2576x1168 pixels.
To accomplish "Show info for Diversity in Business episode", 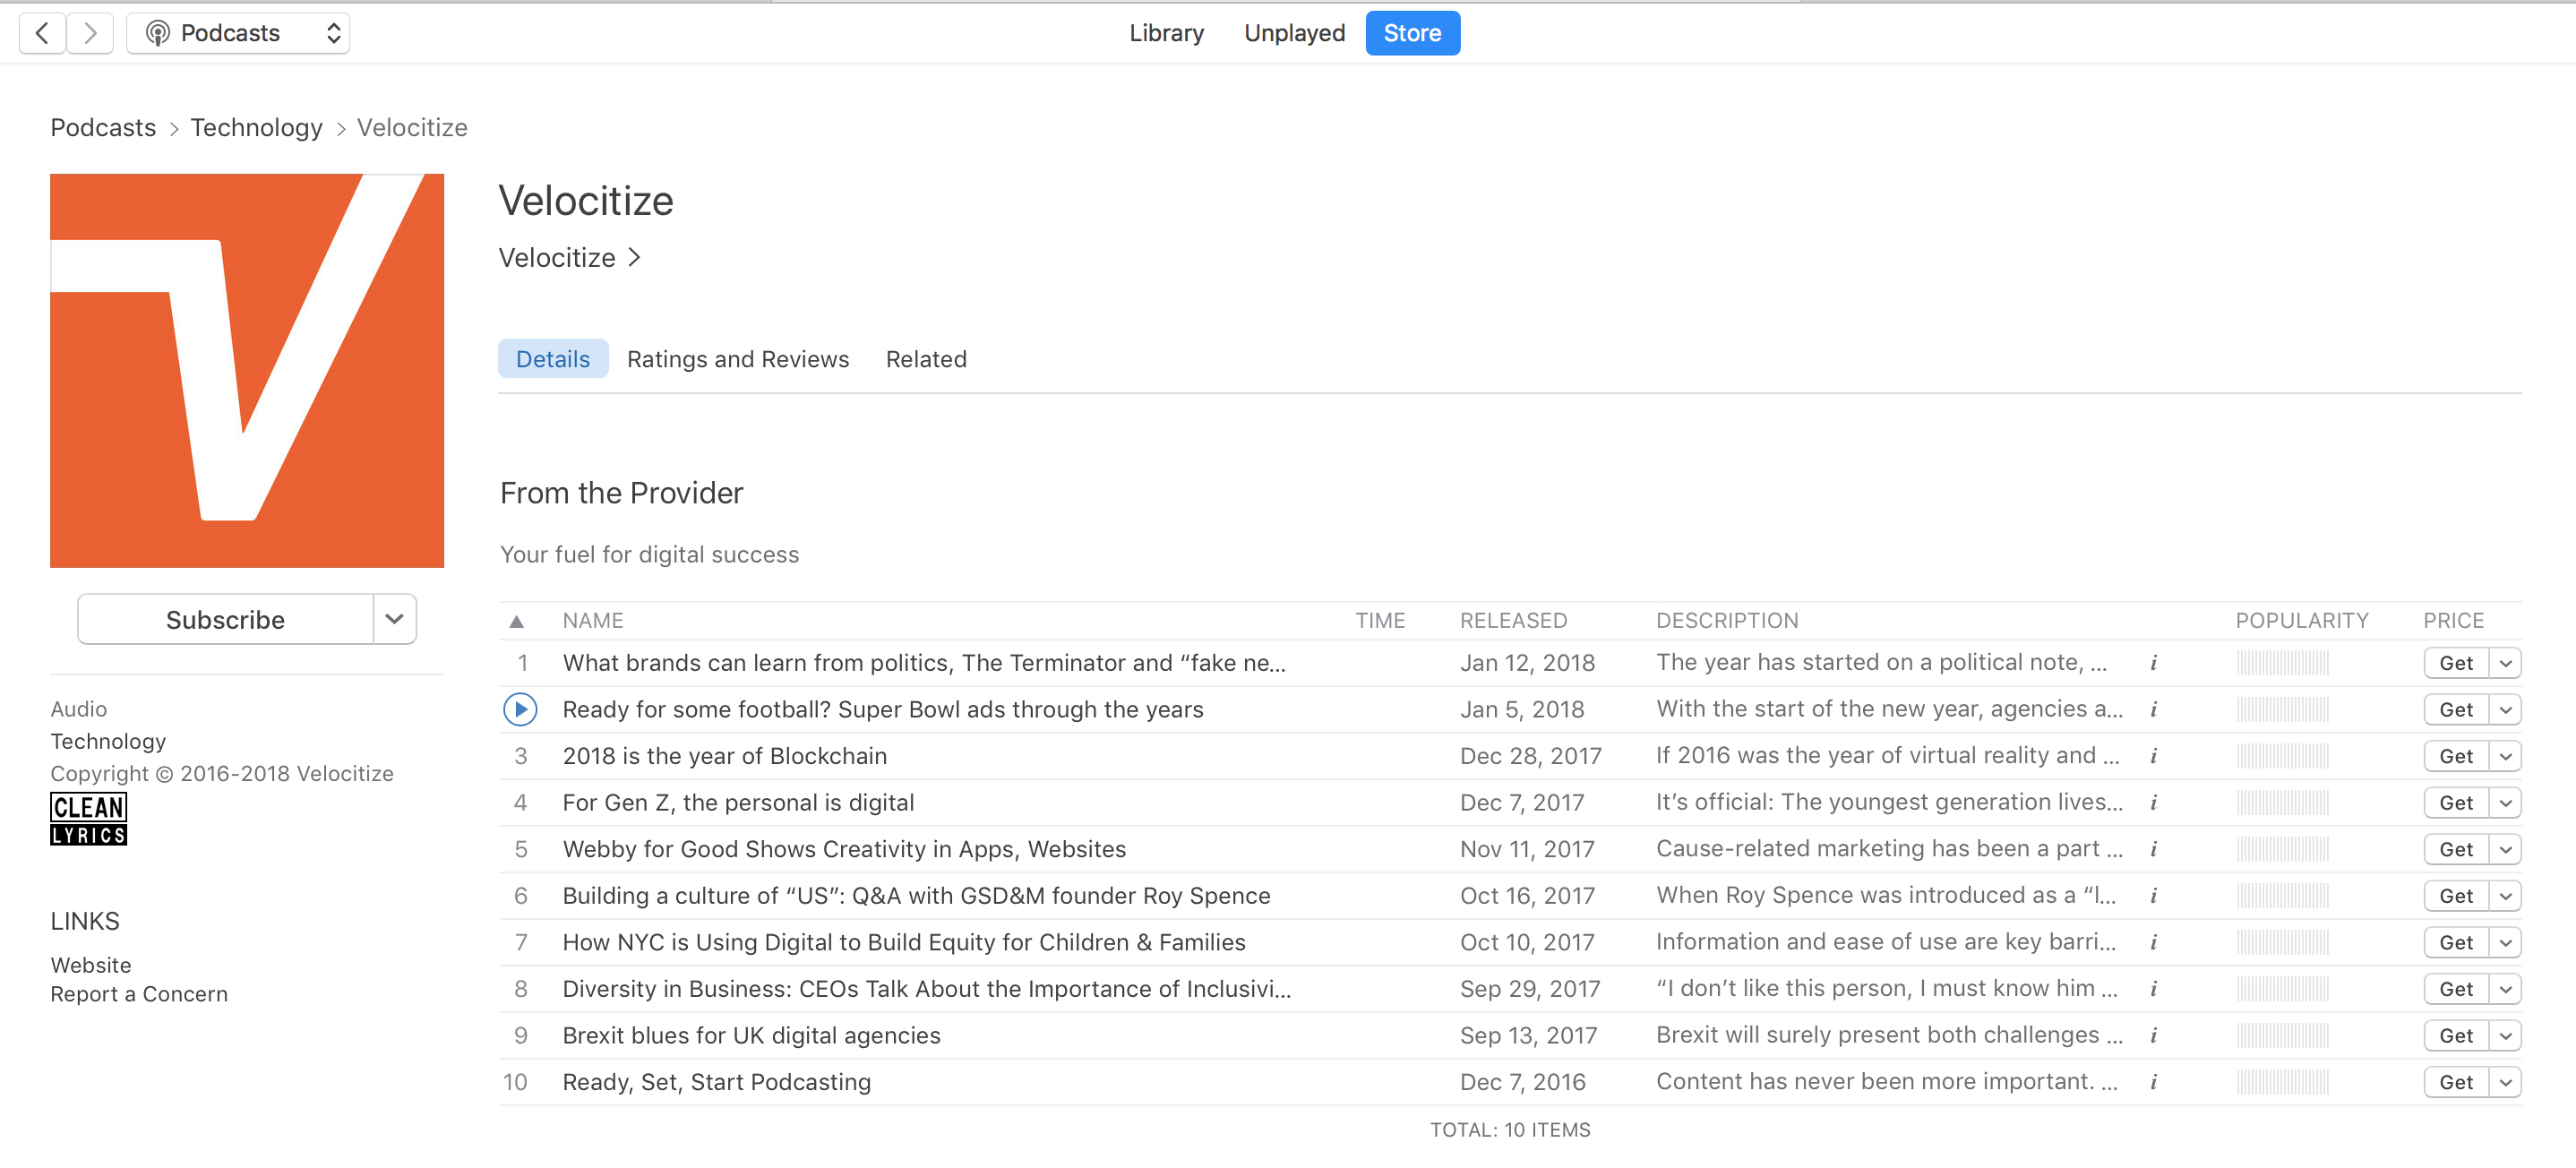I will (x=2153, y=989).
